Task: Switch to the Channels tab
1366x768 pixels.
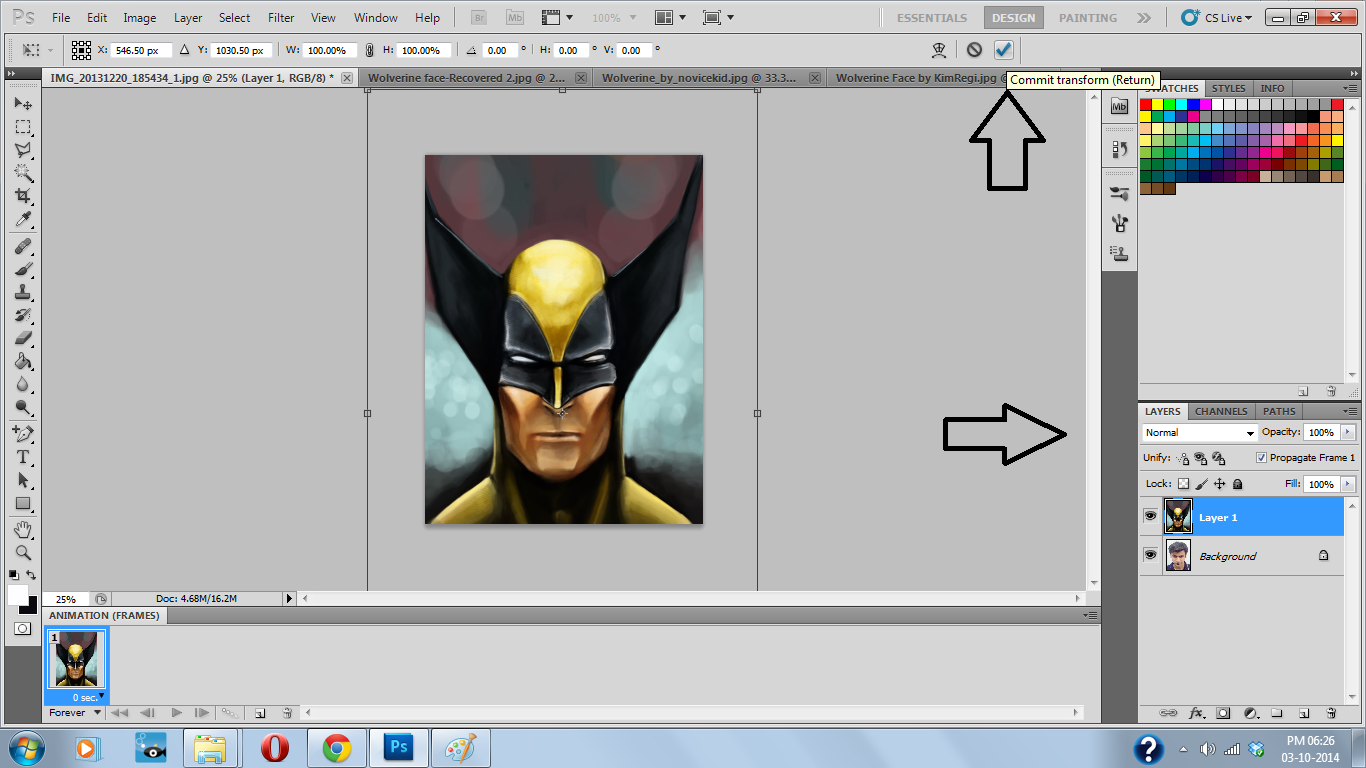Action: [1221, 411]
